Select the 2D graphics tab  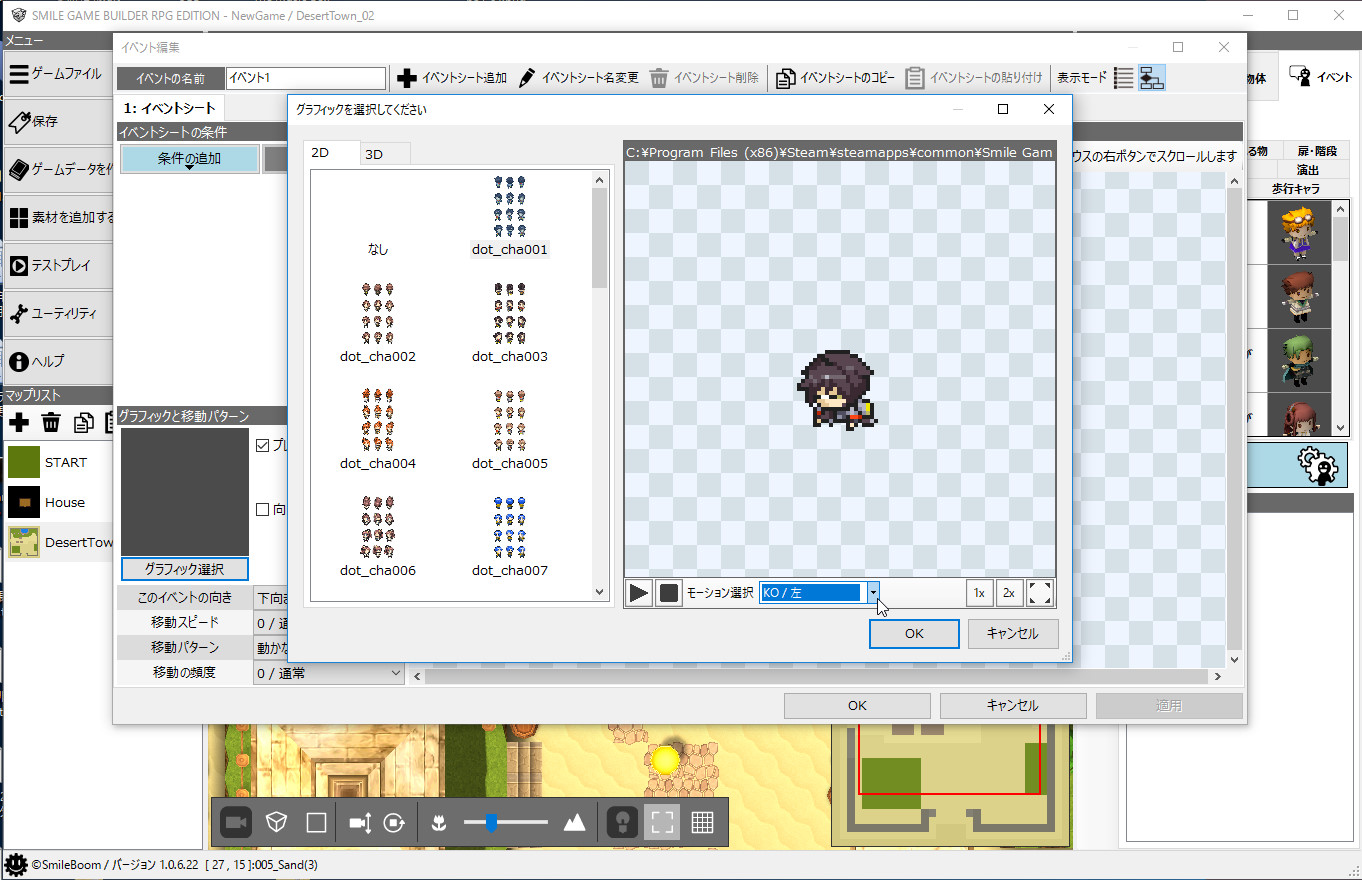click(320, 153)
